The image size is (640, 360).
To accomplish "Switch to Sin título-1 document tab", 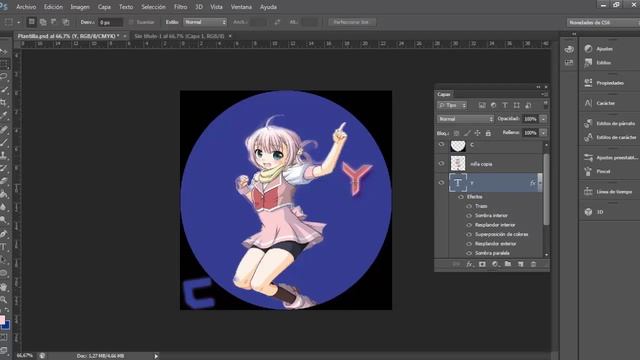I will click(179, 36).
